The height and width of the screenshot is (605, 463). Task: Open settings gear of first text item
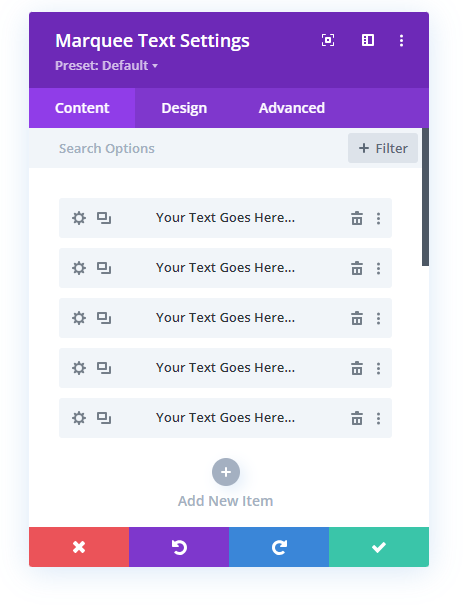point(79,218)
